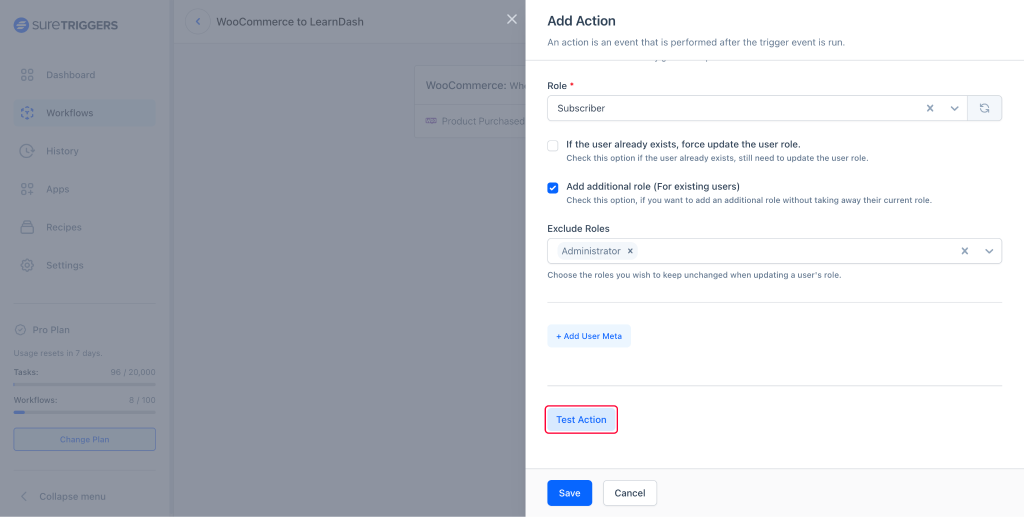Click the History clock icon
Image resolution: width=1024 pixels, height=517 pixels.
pyautogui.click(x=27, y=151)
